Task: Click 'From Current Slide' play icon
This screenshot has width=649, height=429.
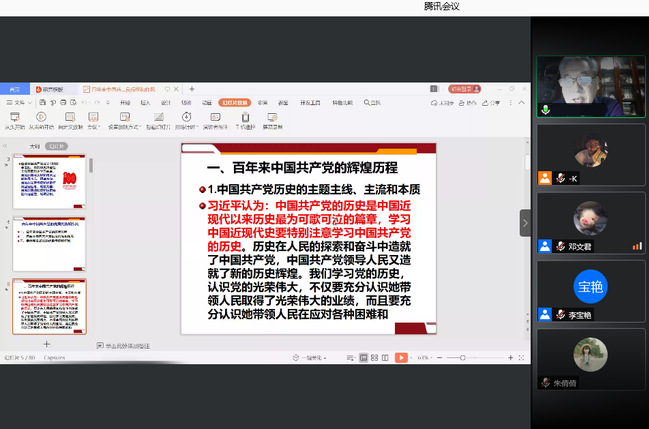Action: click(x=42, y=117)
